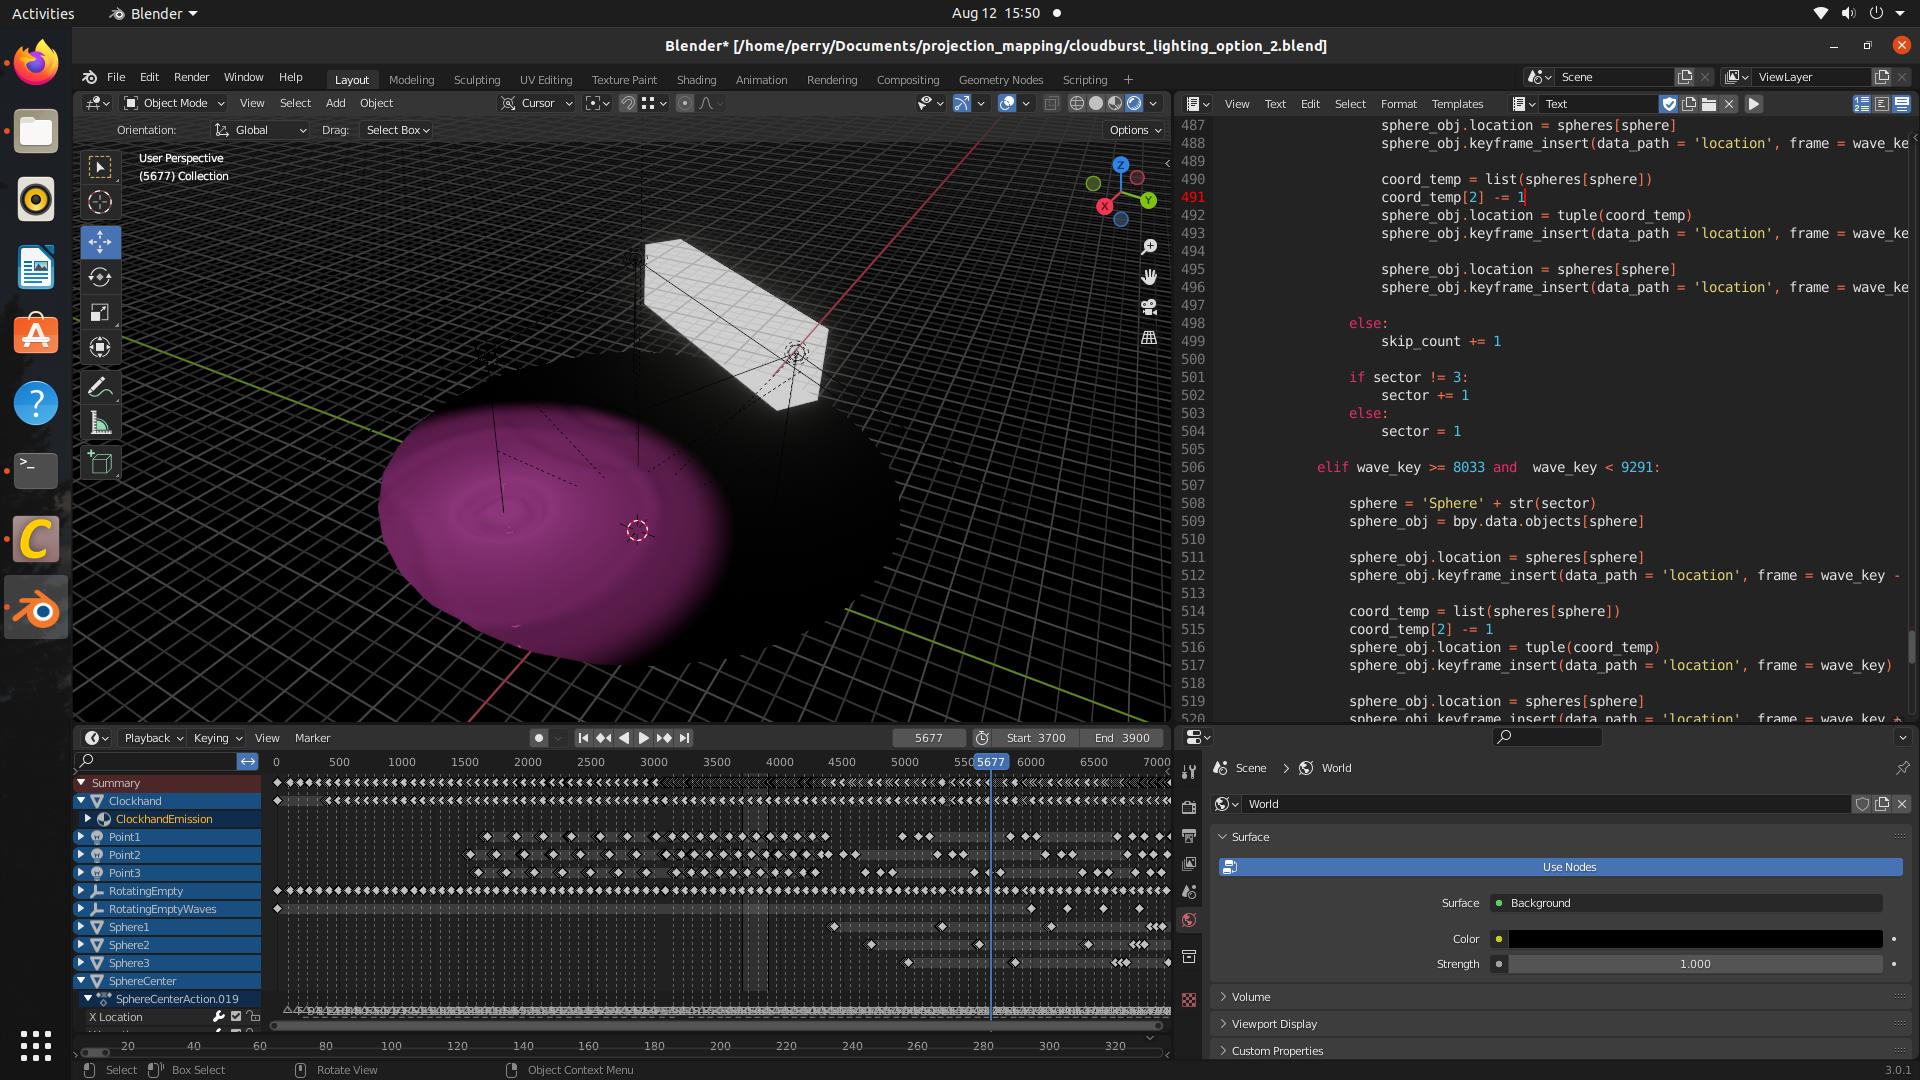Toggle line numbers in text editor
Viewport: 1920px width, 1080px height.
coord(1862,104)
